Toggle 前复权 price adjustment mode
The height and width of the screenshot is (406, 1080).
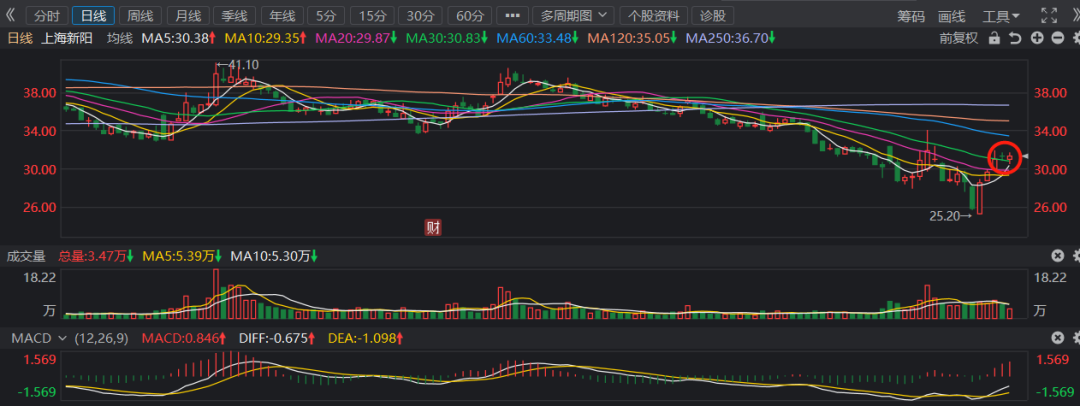(958, 38)
